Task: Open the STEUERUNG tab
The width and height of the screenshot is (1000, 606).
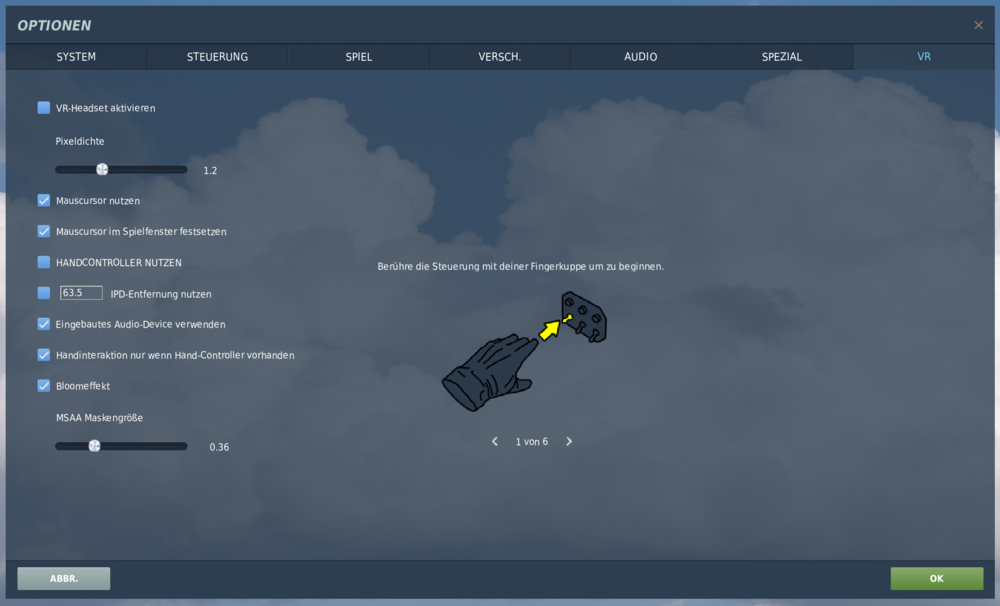Action: click(x=216, y=57)
